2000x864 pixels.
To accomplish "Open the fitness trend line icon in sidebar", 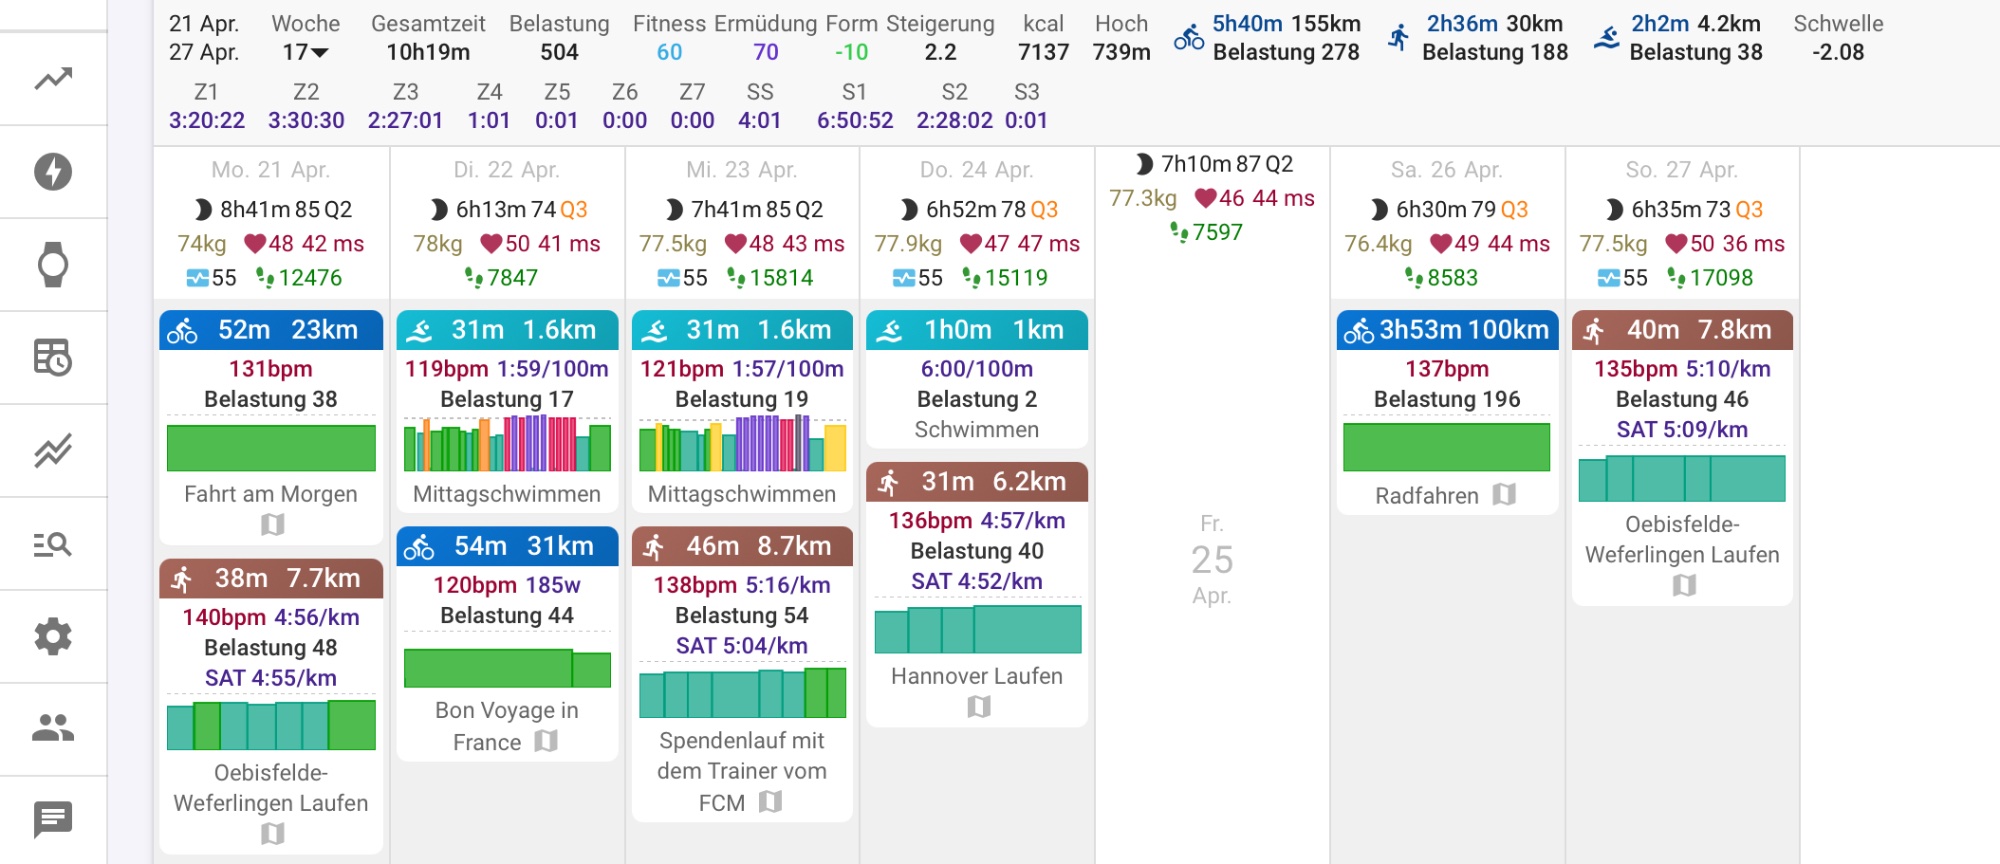I will coord(53,79).
